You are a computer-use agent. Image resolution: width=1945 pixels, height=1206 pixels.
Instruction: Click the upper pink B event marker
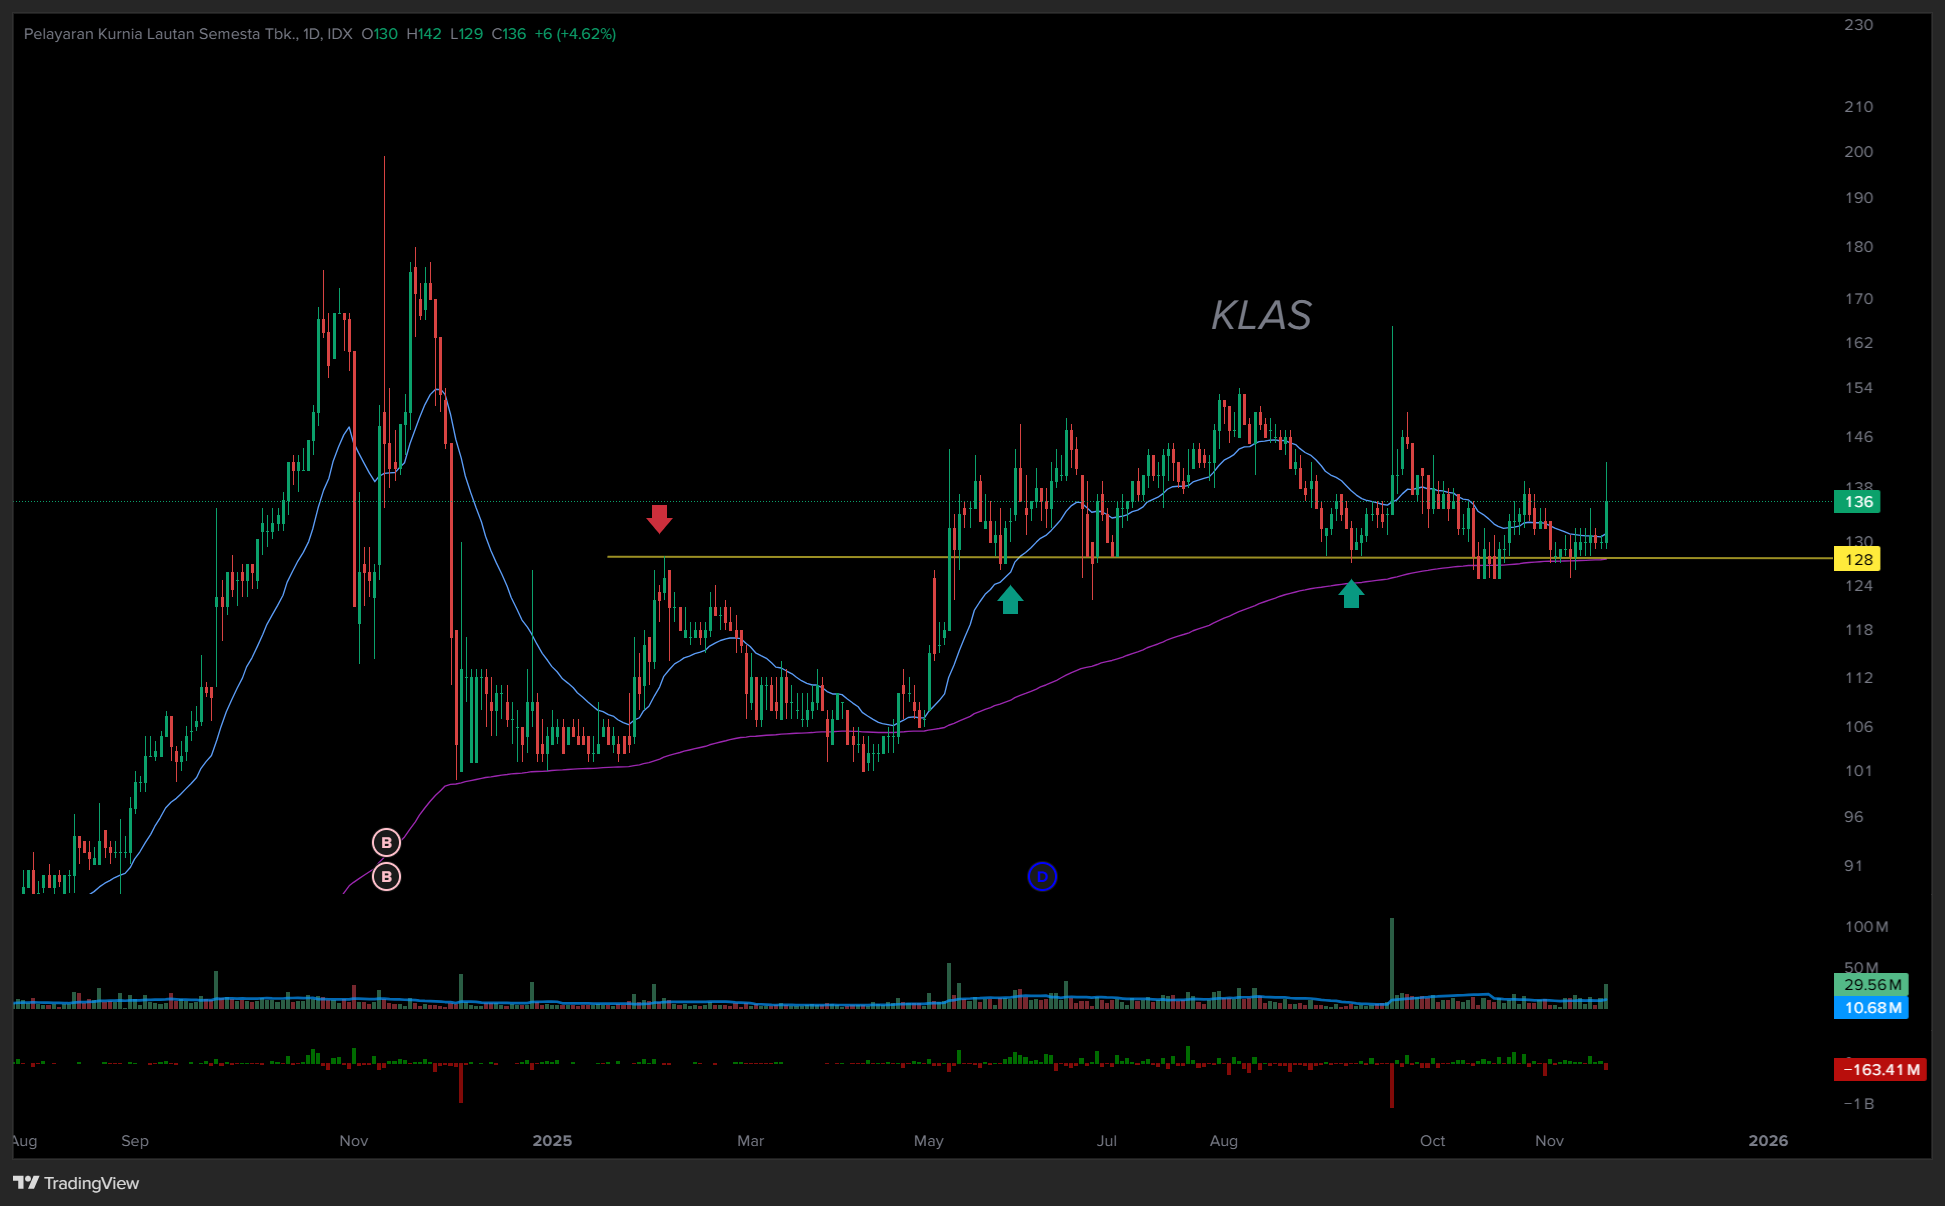click(386, 843)
